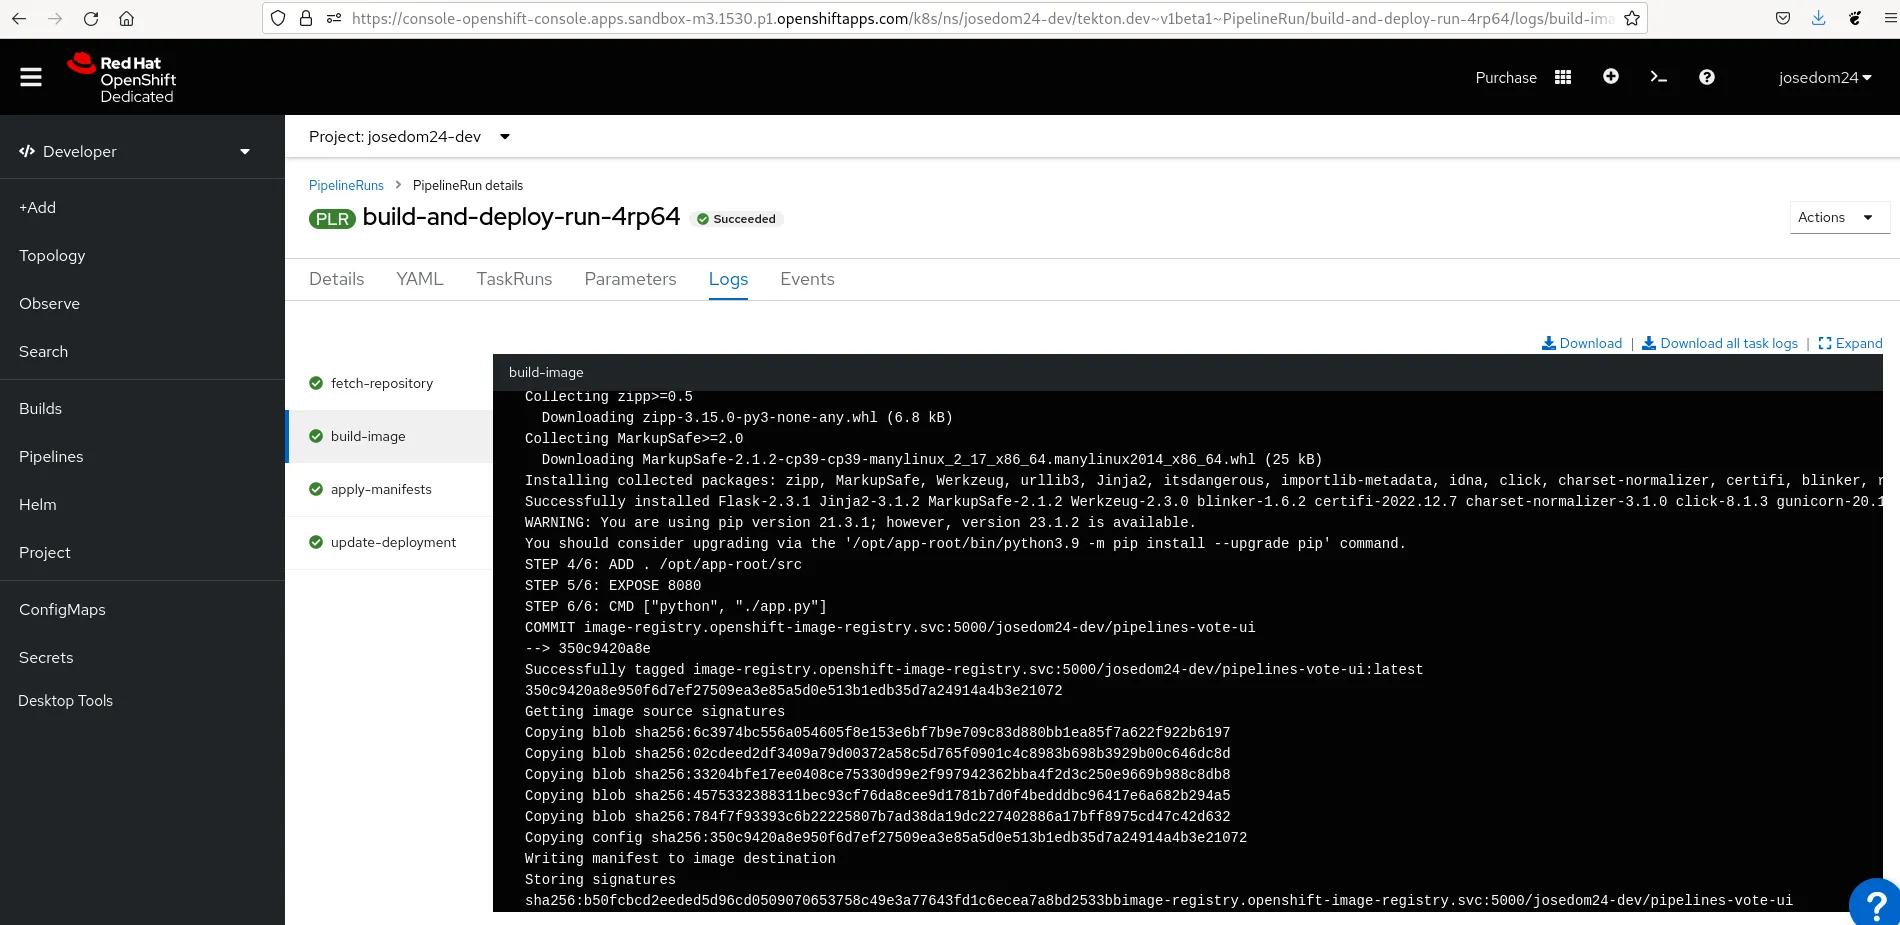Open the Project josedom24-dev dropdown
Screen dimensions: 1900x925
click(x=409, y=137)
